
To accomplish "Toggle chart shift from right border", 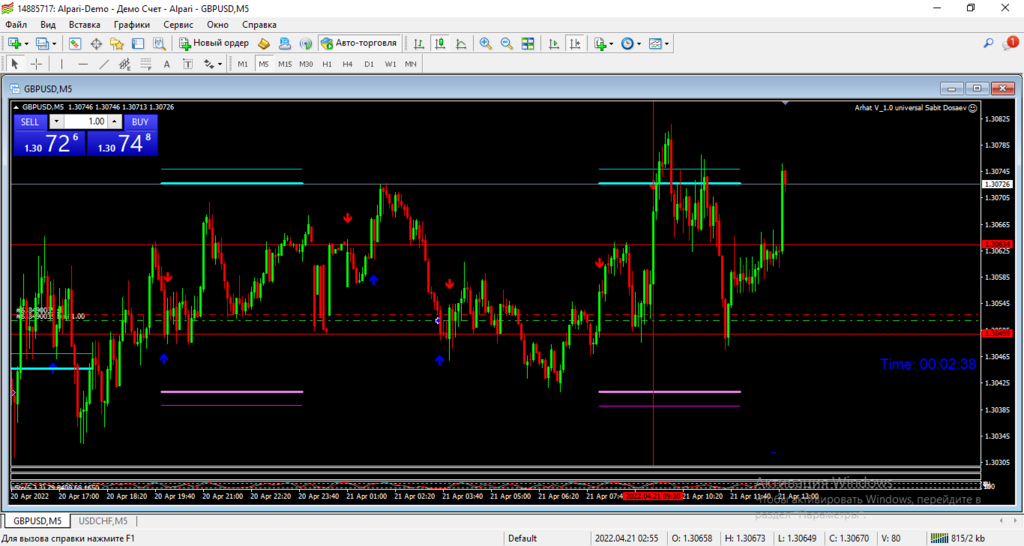I will [575, 44].
